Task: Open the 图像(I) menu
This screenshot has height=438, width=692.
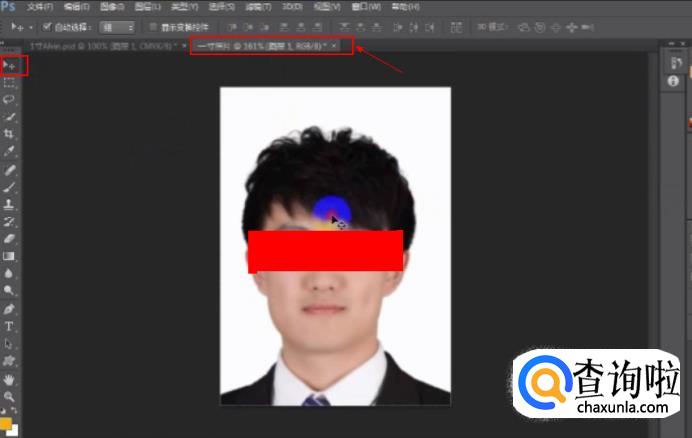Action: (111, 6)
